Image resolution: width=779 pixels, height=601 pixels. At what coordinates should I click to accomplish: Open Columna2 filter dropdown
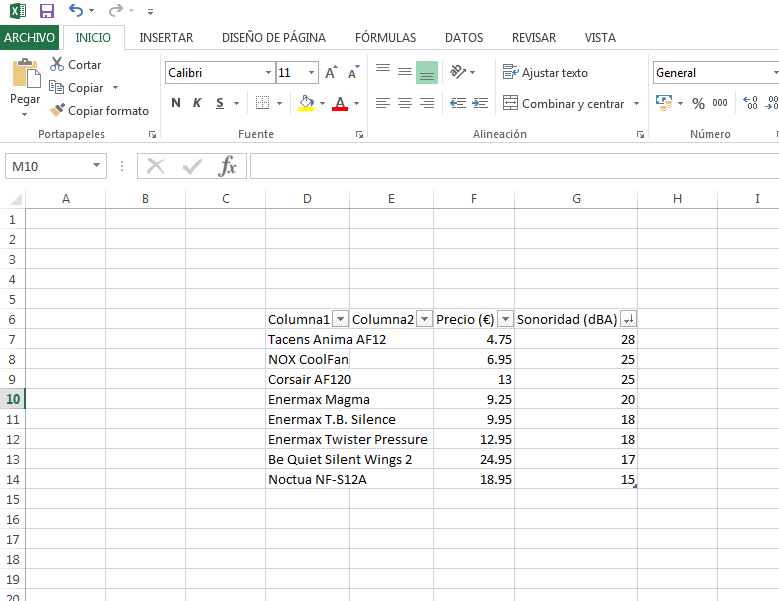pos(424,319)
